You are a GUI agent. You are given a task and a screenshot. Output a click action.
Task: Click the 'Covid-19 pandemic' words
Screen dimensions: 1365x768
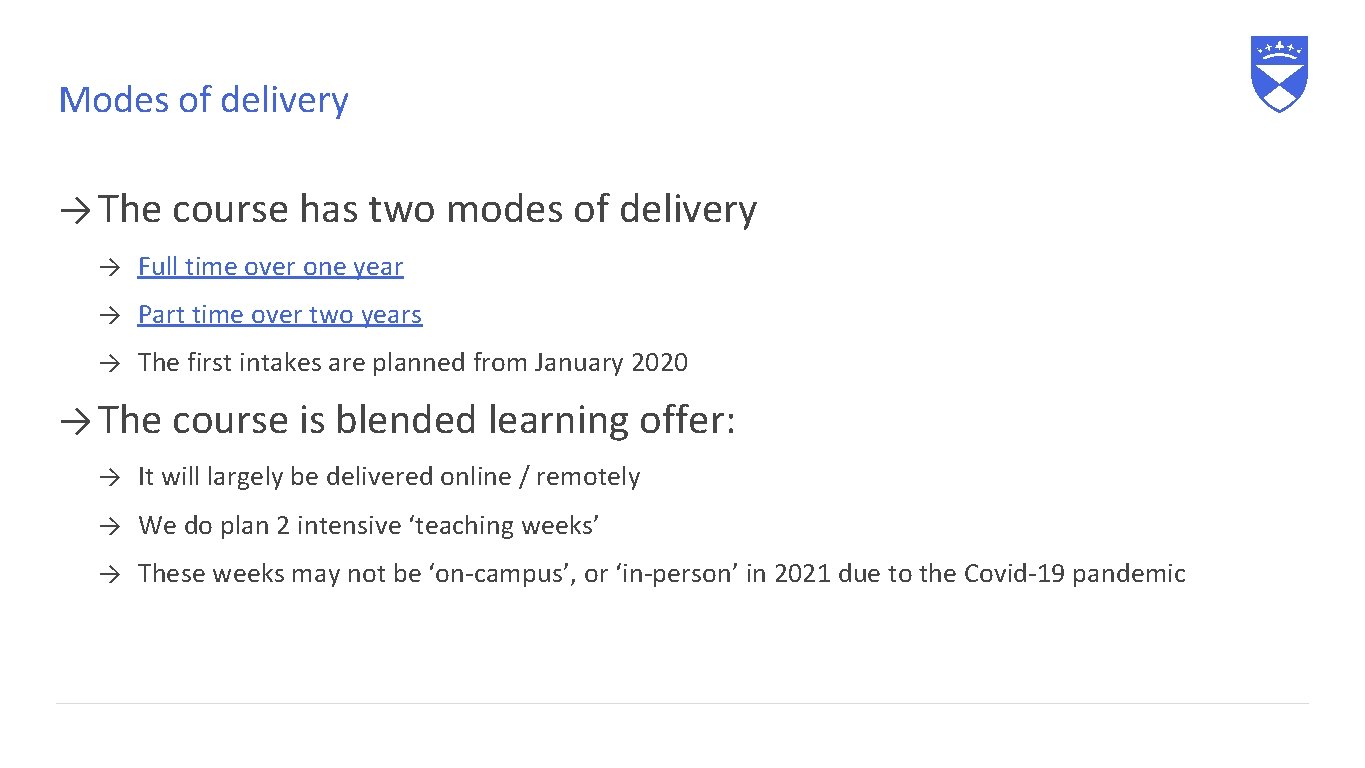click(1074, 574)
